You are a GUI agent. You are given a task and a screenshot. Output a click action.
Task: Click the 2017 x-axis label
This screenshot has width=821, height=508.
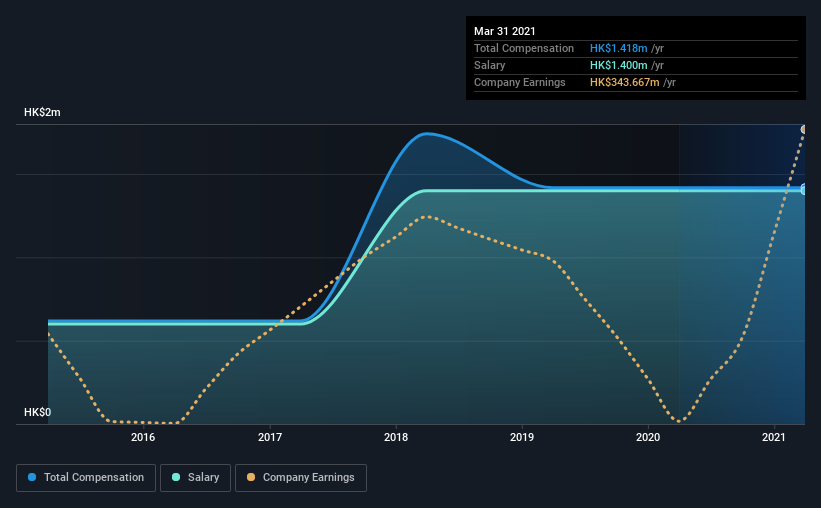pos(270,437)
